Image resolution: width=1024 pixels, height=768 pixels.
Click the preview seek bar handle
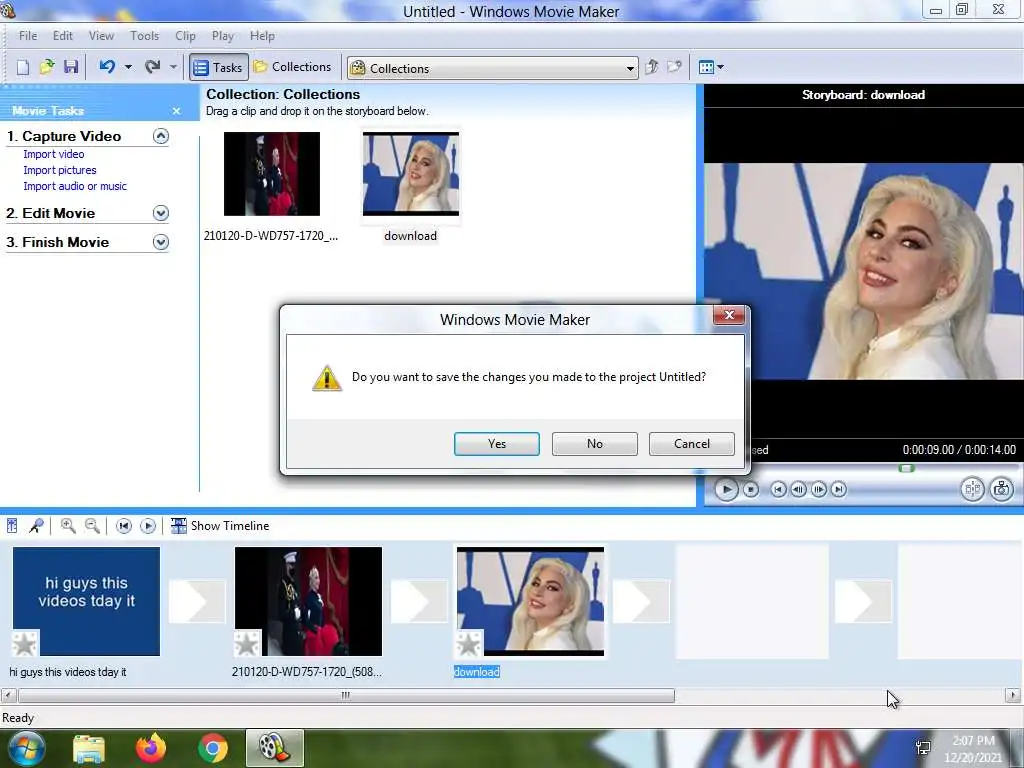click(x=906, y=468)
